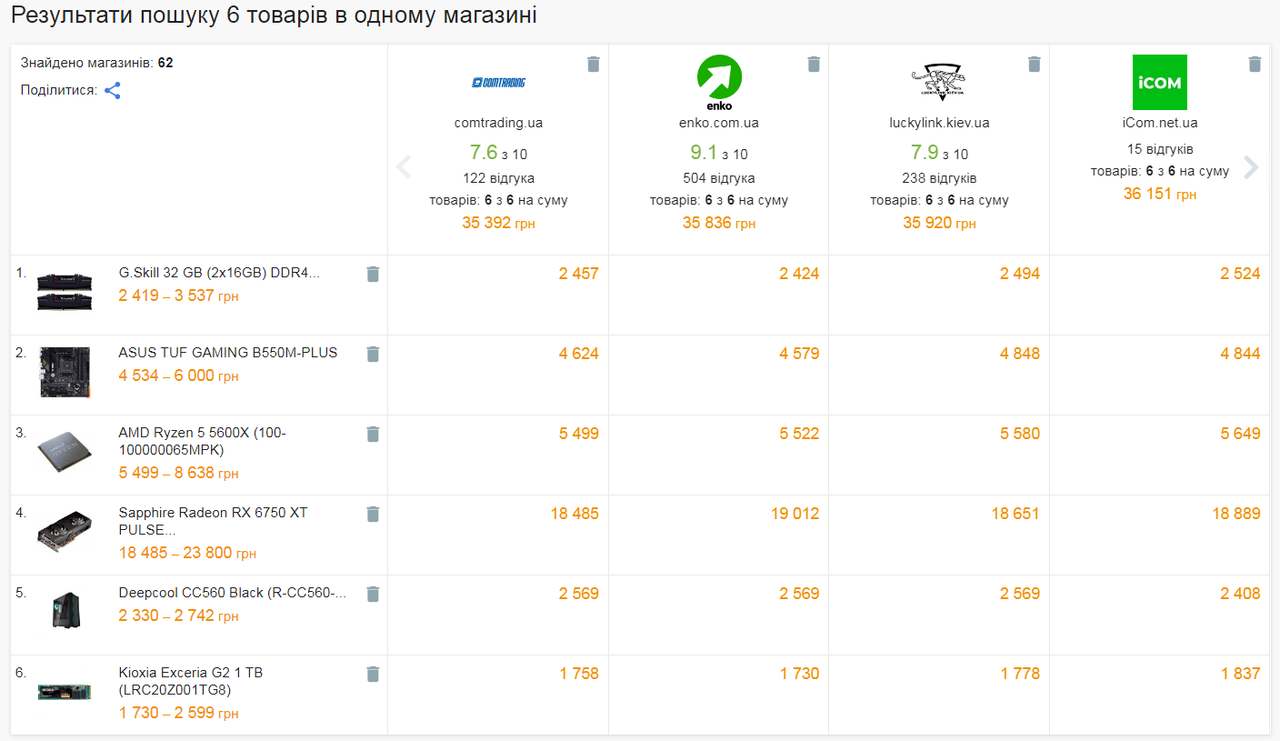This screenshot has height=741, width=1280.
Task: Delete Kioxia Exceria G2 1 TB row
Action: pyautogui.click(x=373, y=674)
